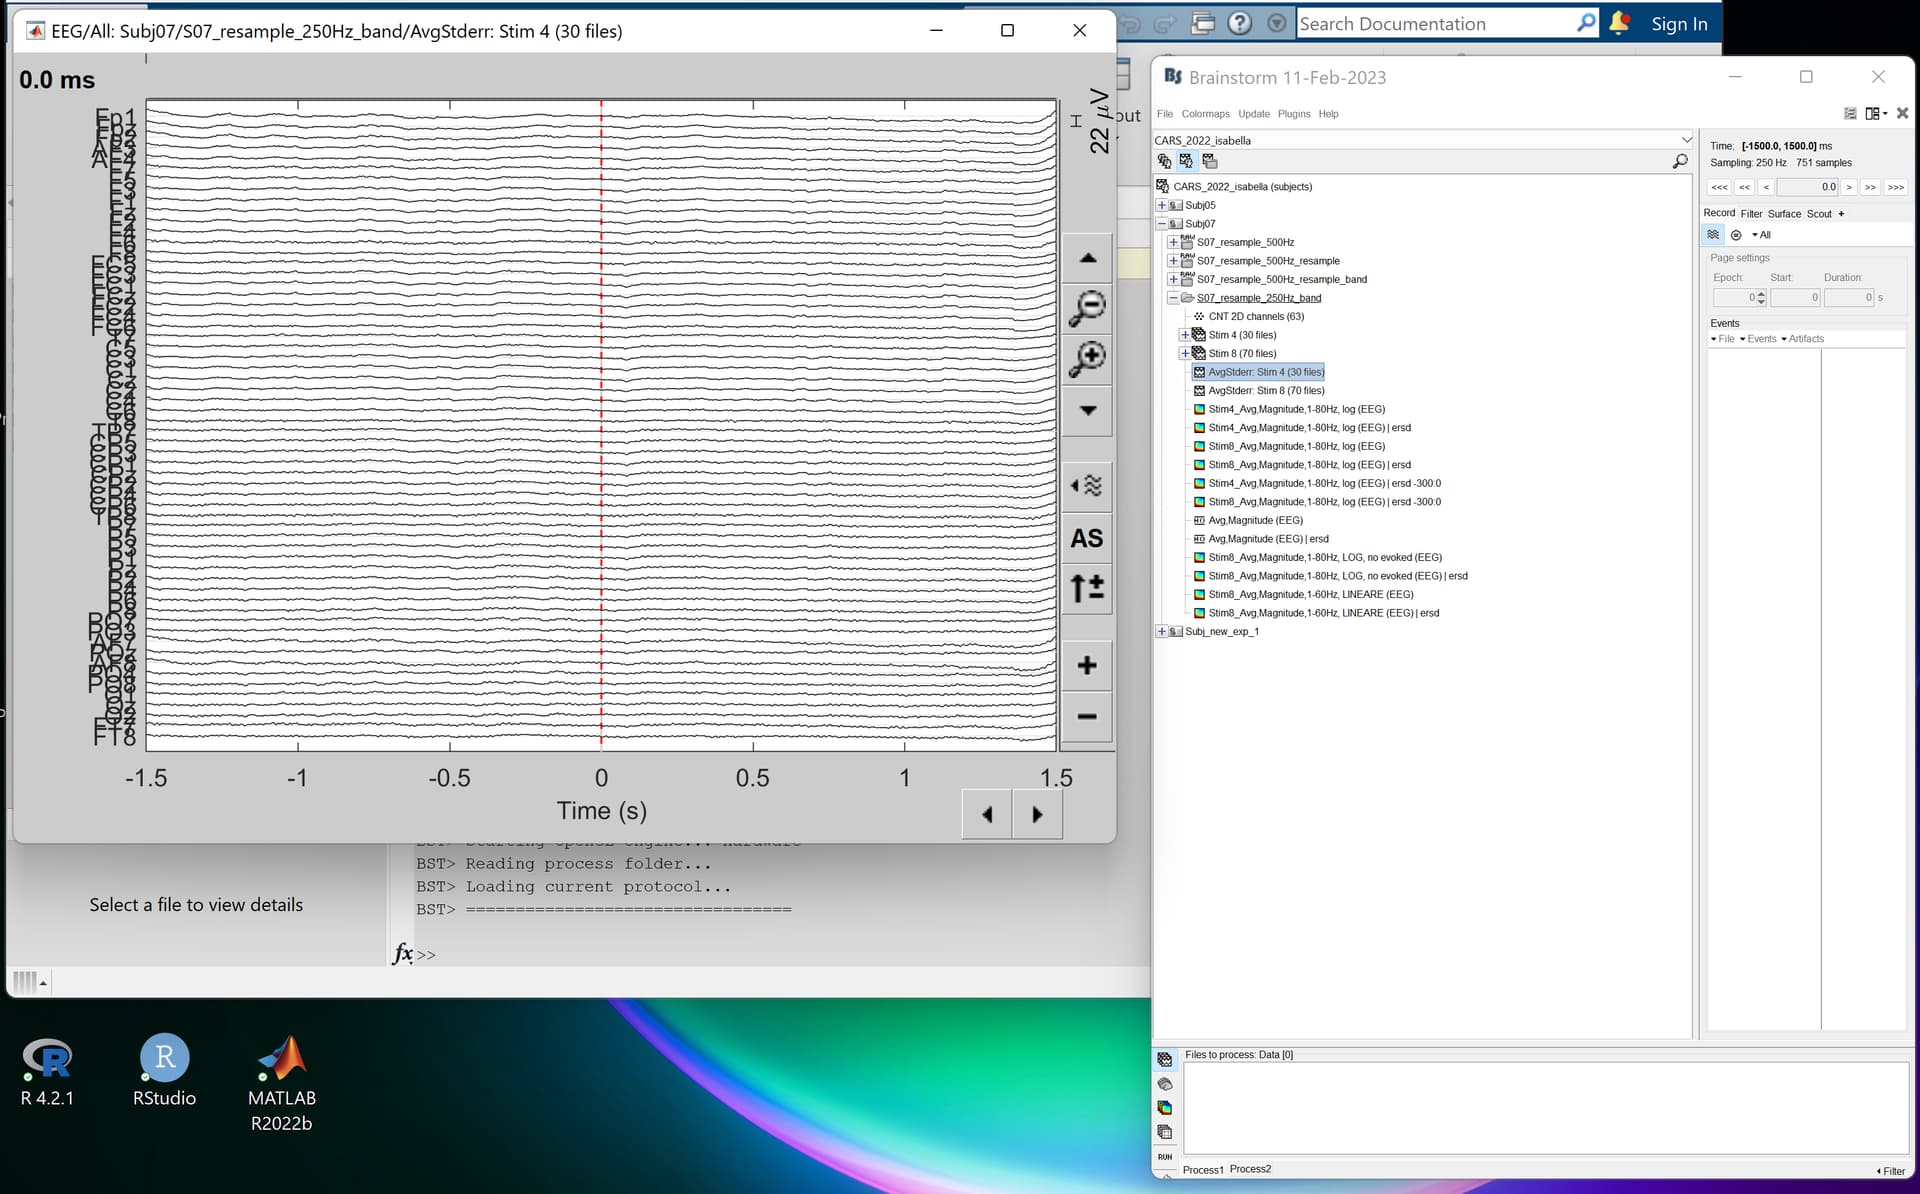Open the Help menu in Brainstorm
Viewport: 1920px width, 1194px height.
(x=1328, y=114)
